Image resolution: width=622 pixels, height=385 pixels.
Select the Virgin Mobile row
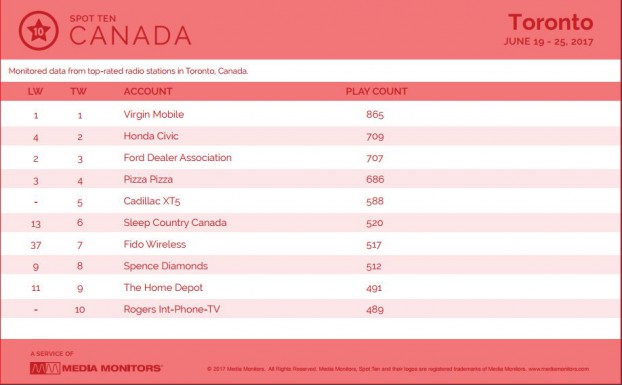311,115
